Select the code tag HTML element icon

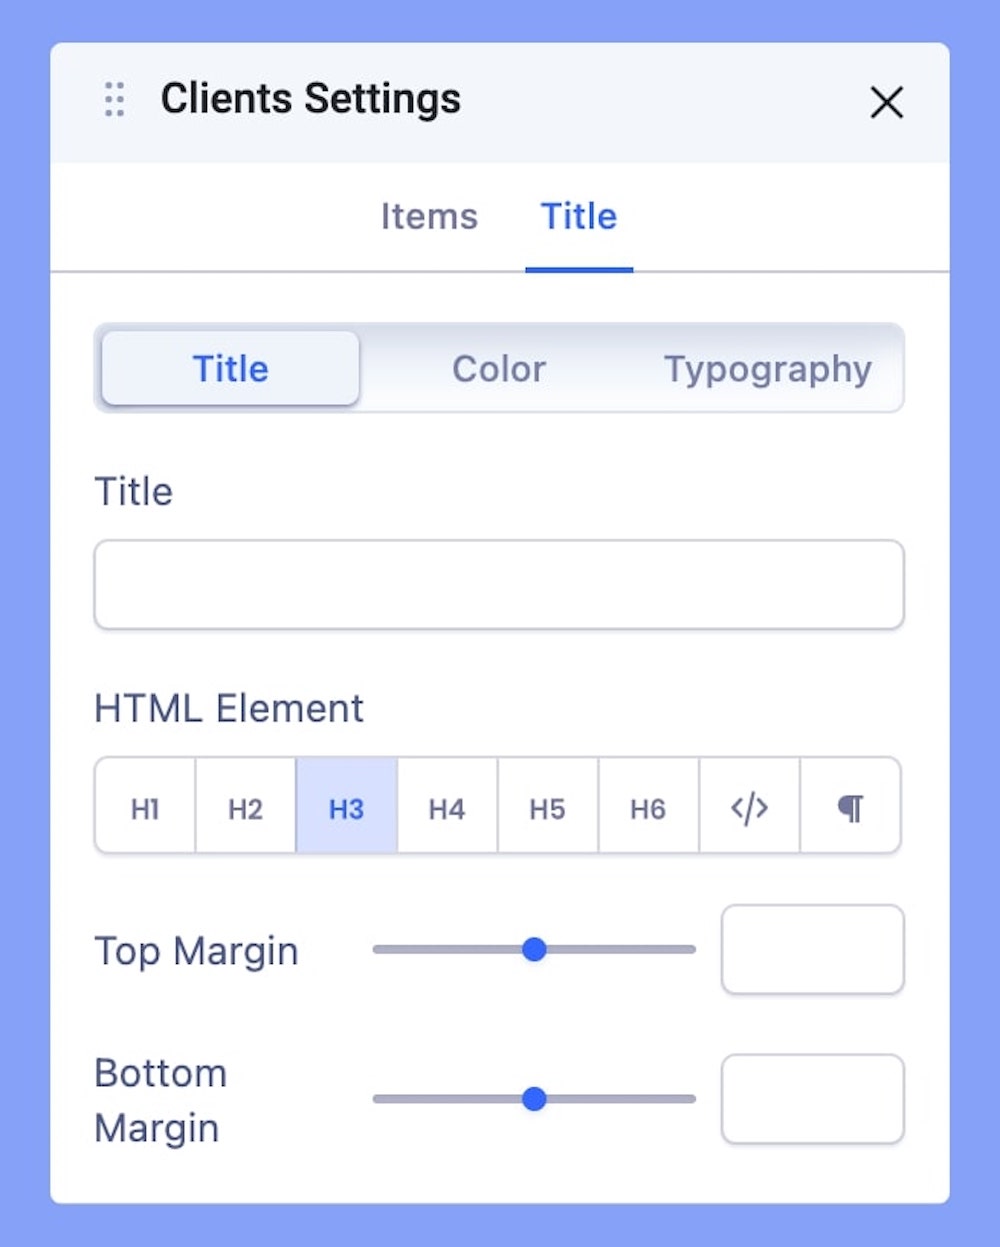point(749,807)
